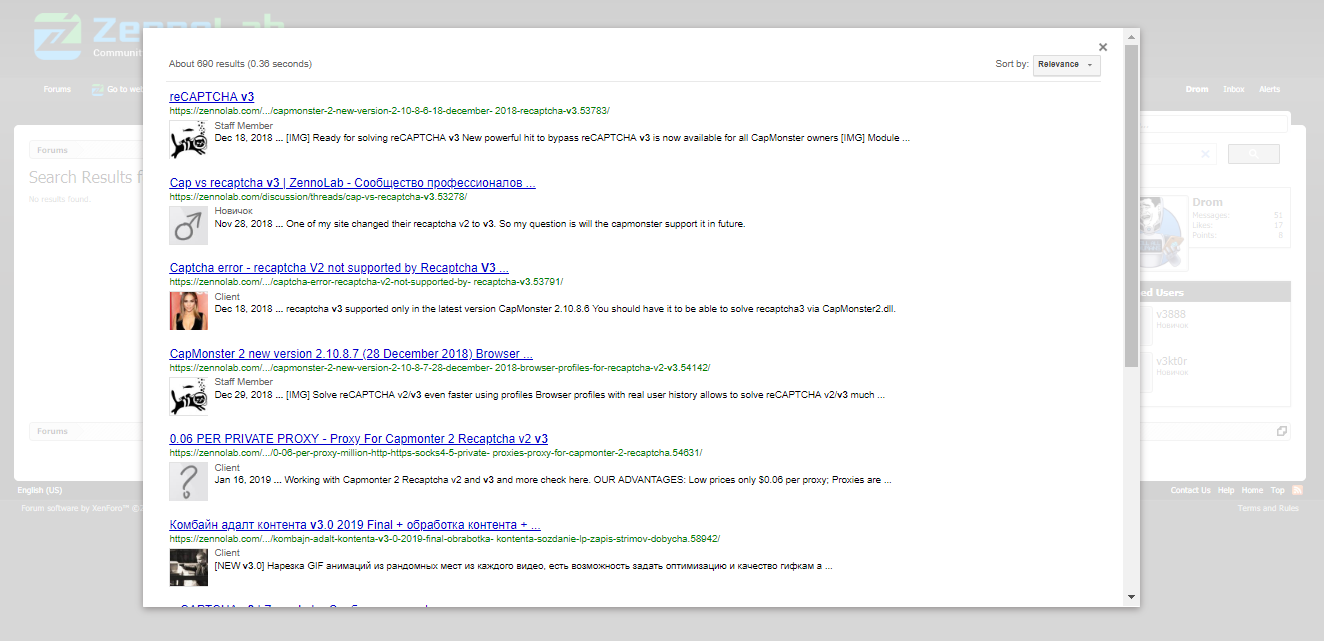1324x641 pixels.
Task: Click the v3kt0r user link in the sidebar
Action: pyautogui.click(x=1172, y=361)
